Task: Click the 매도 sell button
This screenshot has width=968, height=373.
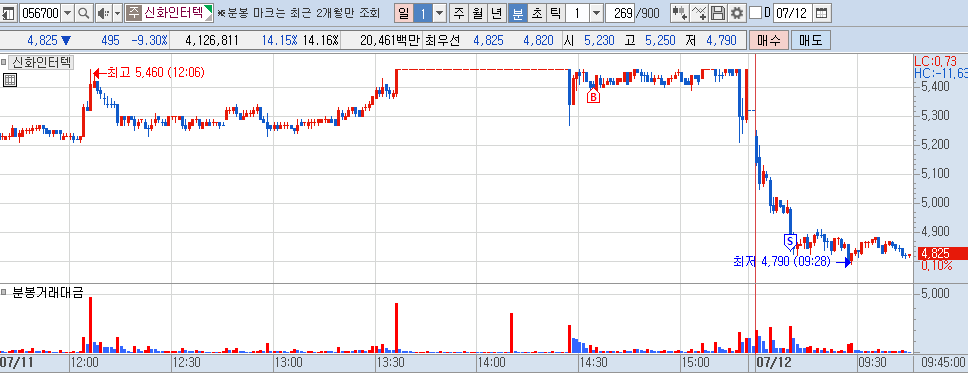Action: 811,41
